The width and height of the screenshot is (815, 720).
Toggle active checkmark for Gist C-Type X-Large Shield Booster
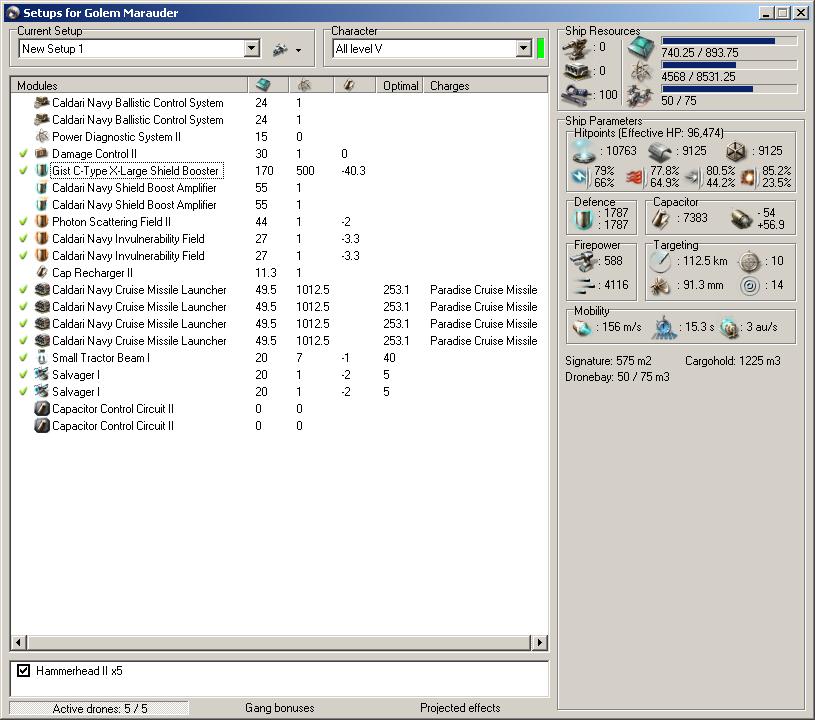[x=23, y=171]
